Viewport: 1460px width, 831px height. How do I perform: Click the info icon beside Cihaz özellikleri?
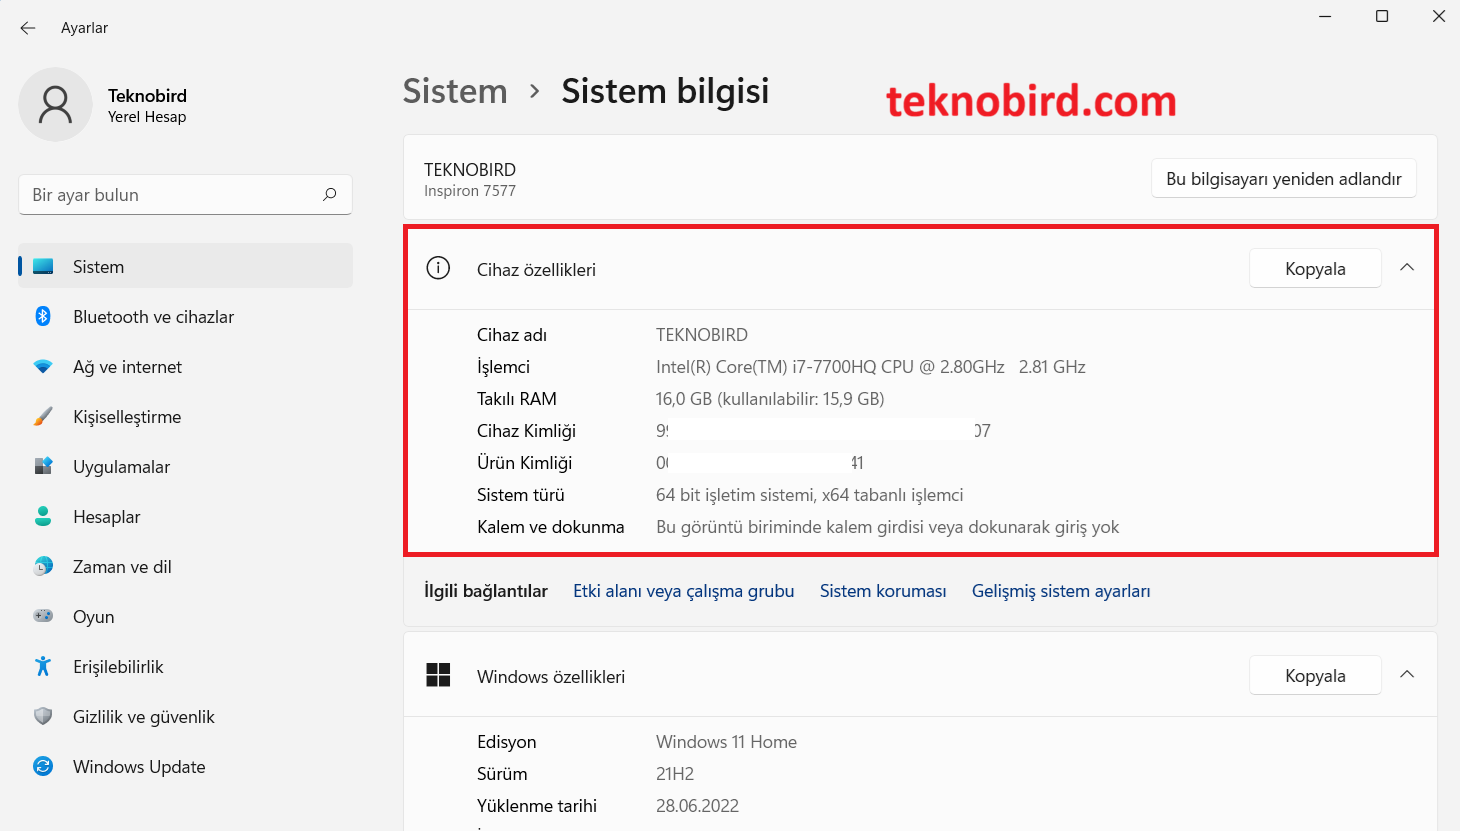tap(437, 268)
